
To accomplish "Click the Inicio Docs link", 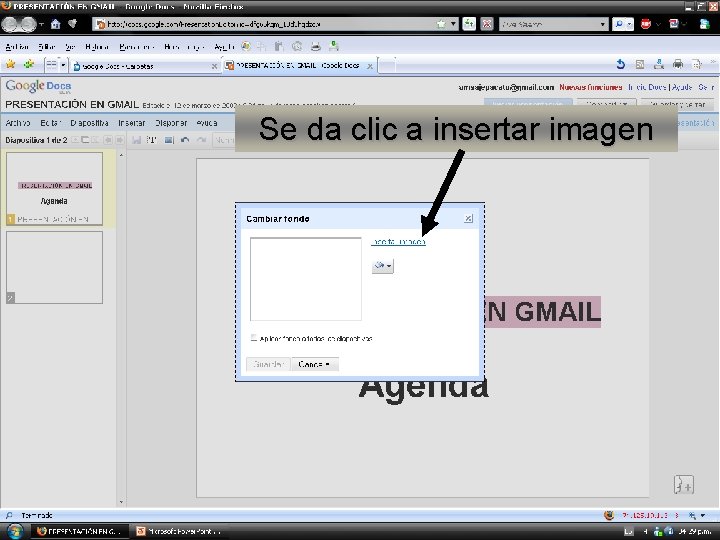I will coord(647,87).
